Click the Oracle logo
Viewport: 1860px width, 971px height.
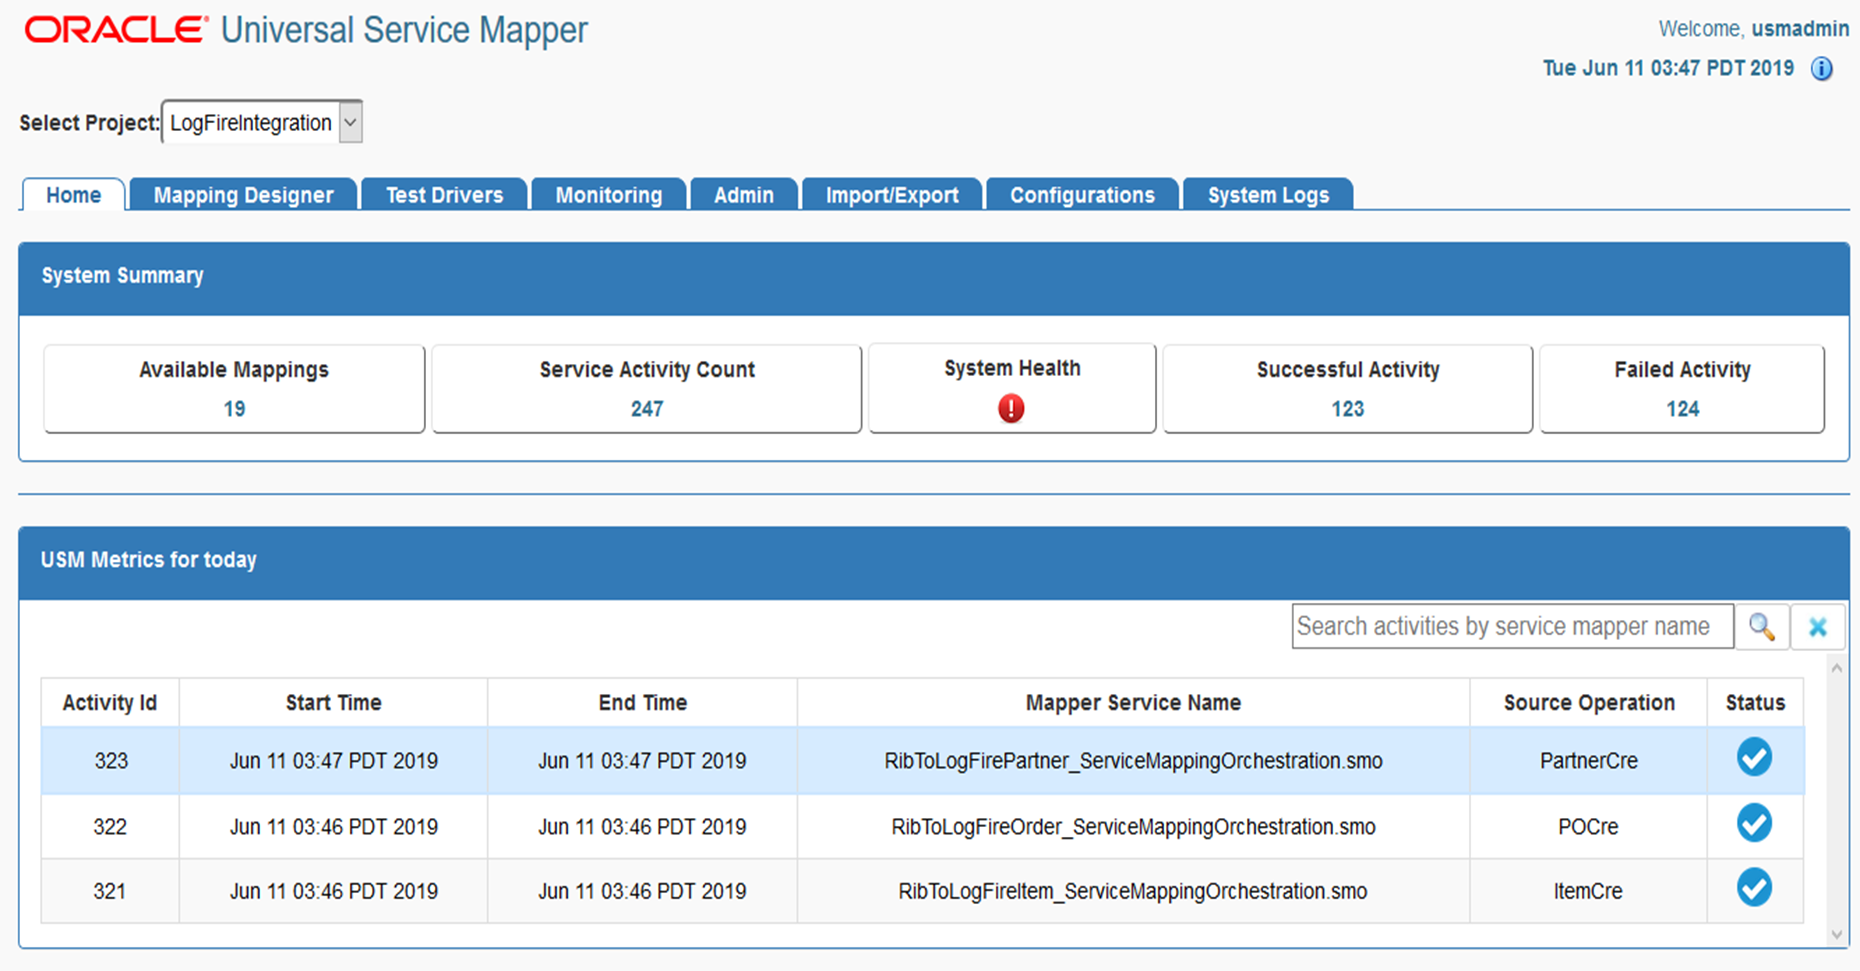click(116, 30)
